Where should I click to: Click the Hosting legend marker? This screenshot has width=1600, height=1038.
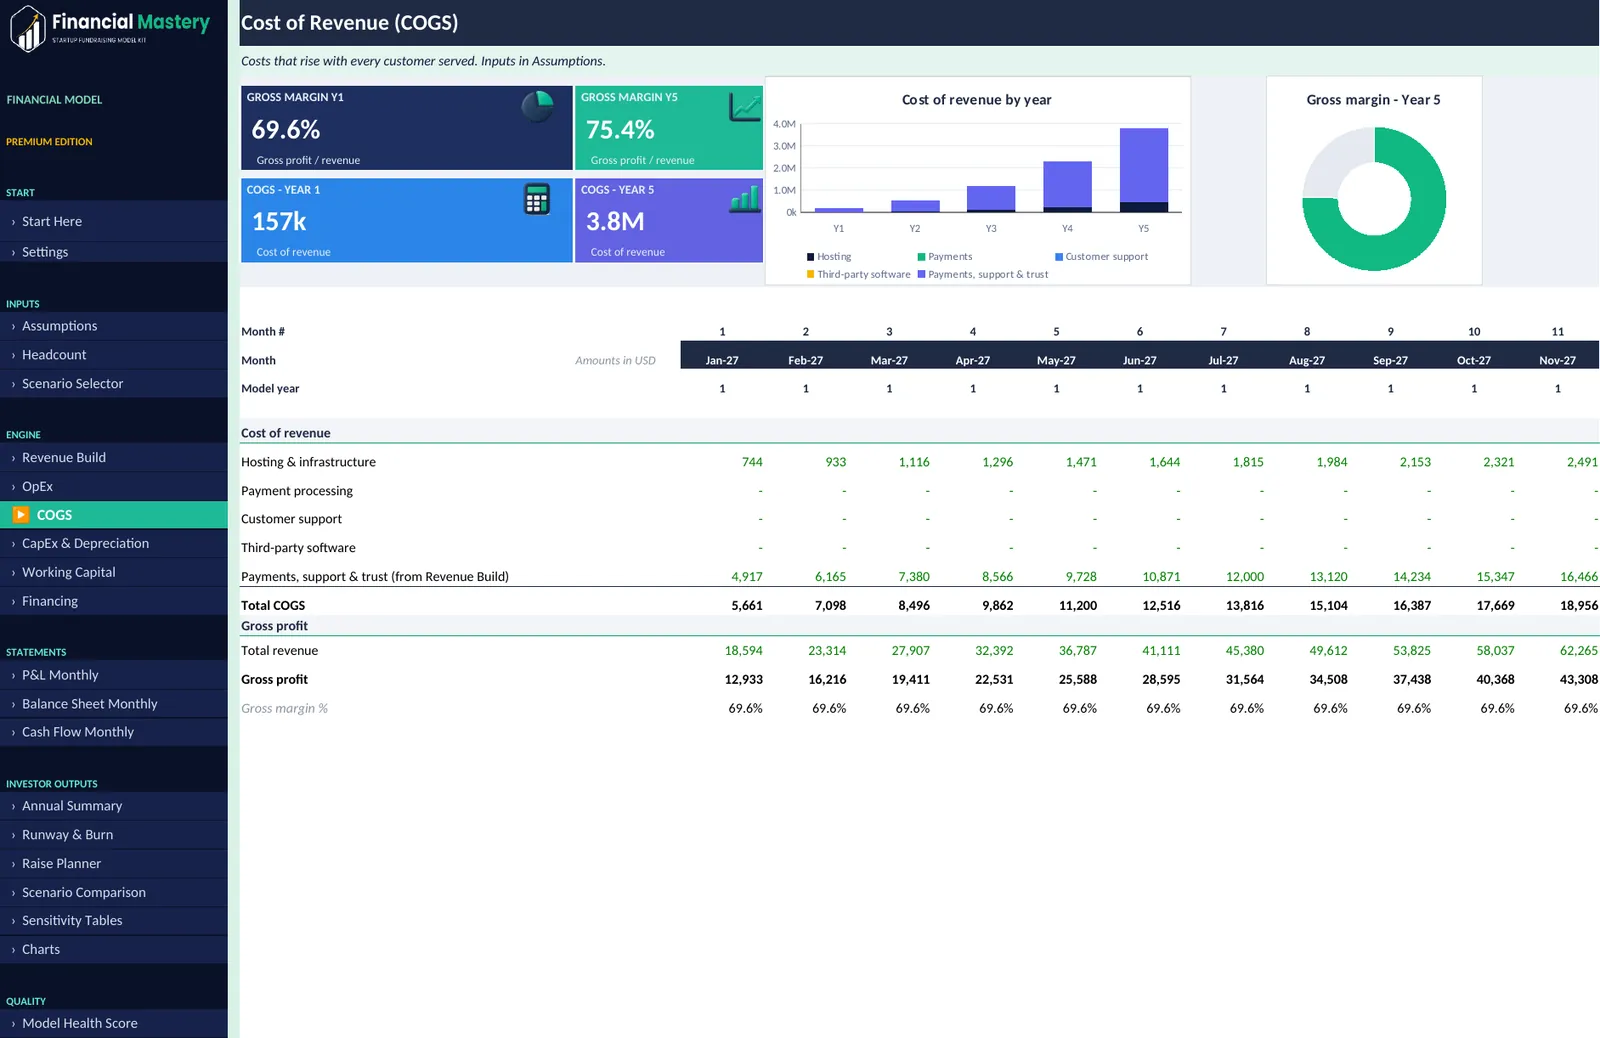(x=811, y=257)
